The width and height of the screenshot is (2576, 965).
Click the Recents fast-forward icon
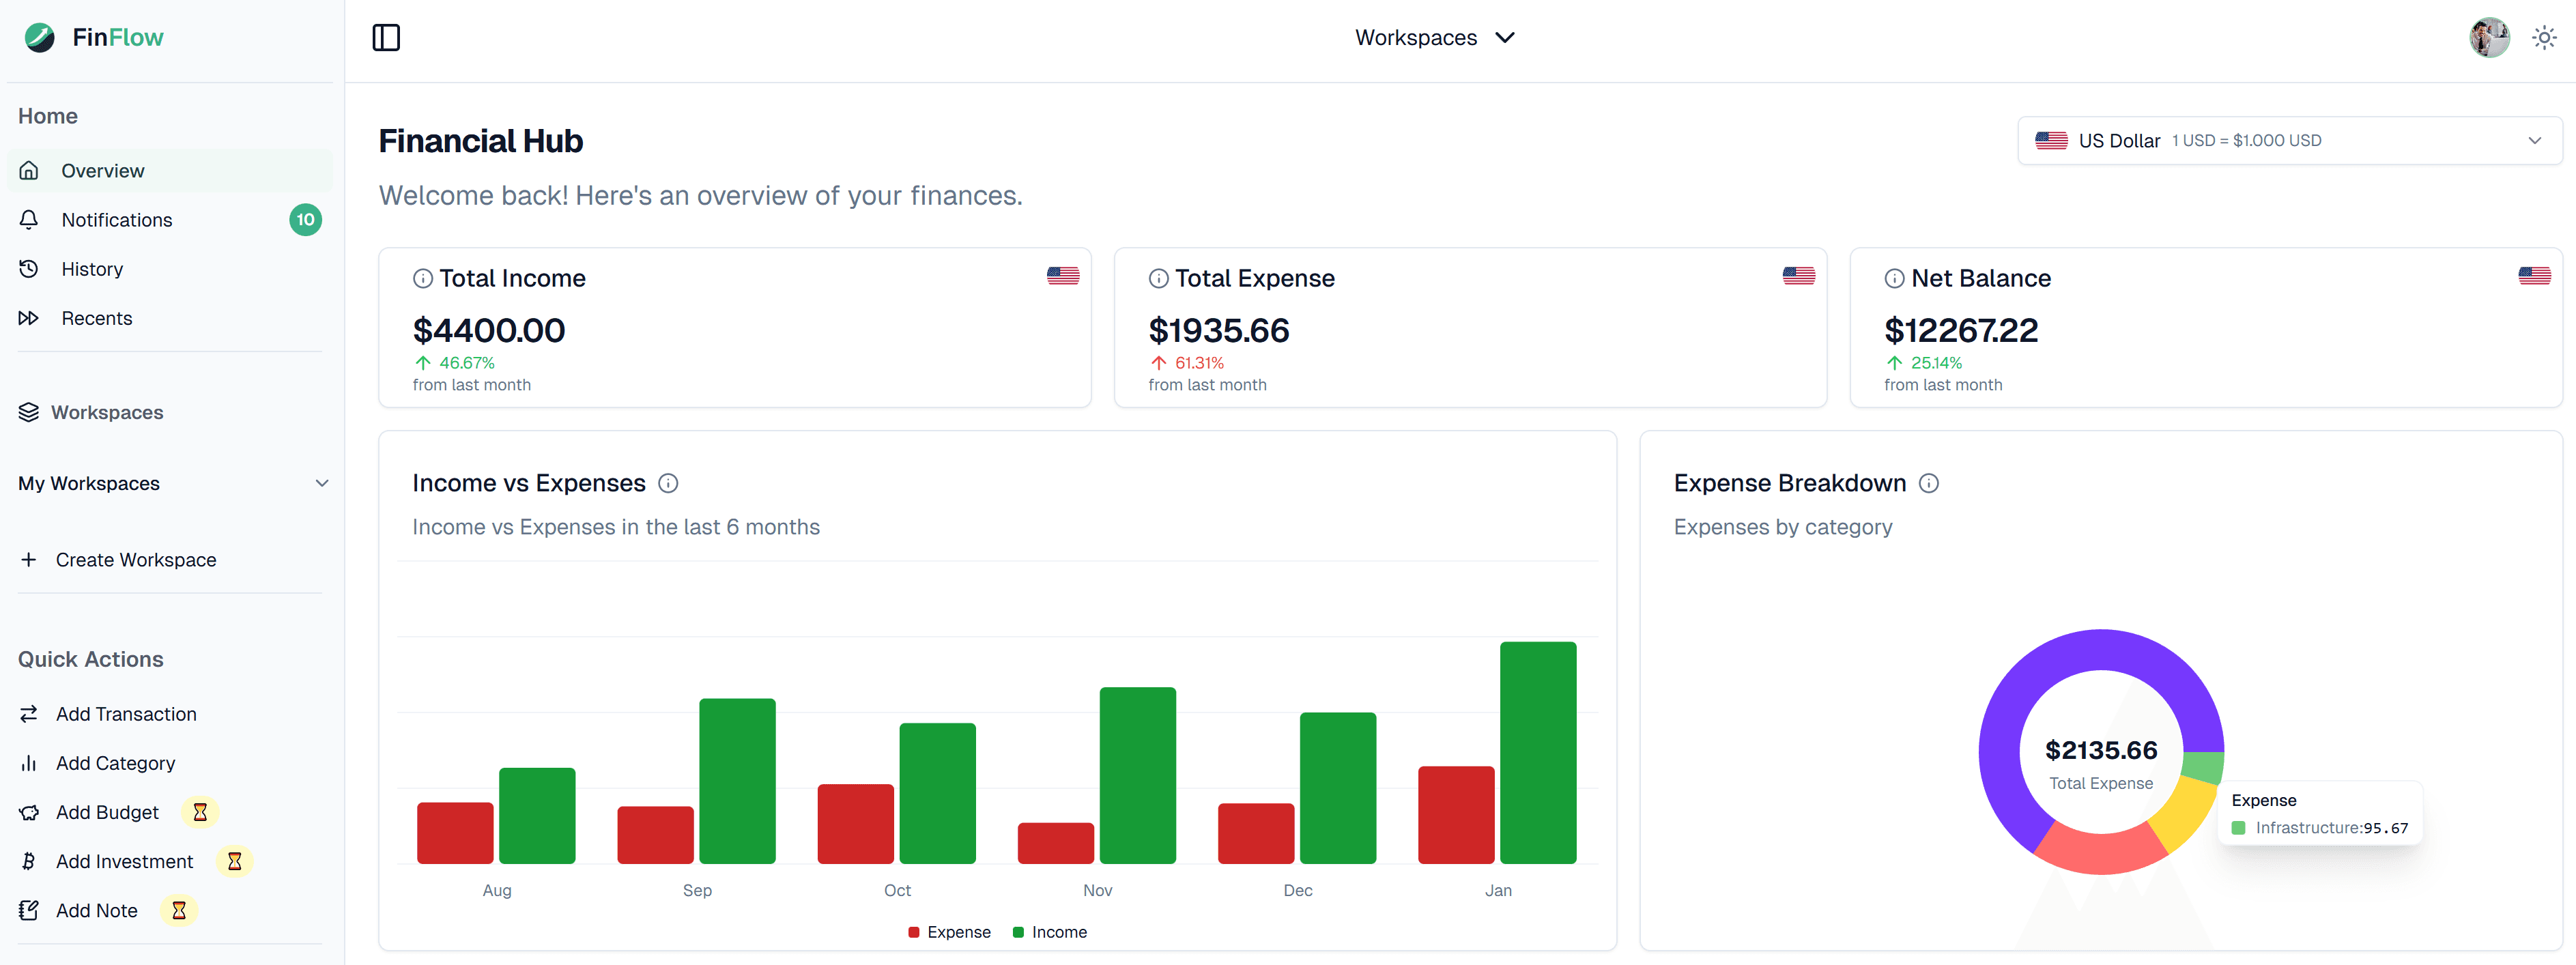pyautogui.click(x=29, y=317)
